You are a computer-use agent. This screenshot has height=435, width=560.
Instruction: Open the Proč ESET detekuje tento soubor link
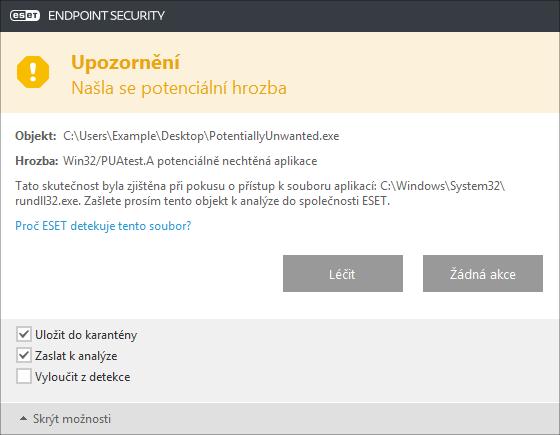103,226
